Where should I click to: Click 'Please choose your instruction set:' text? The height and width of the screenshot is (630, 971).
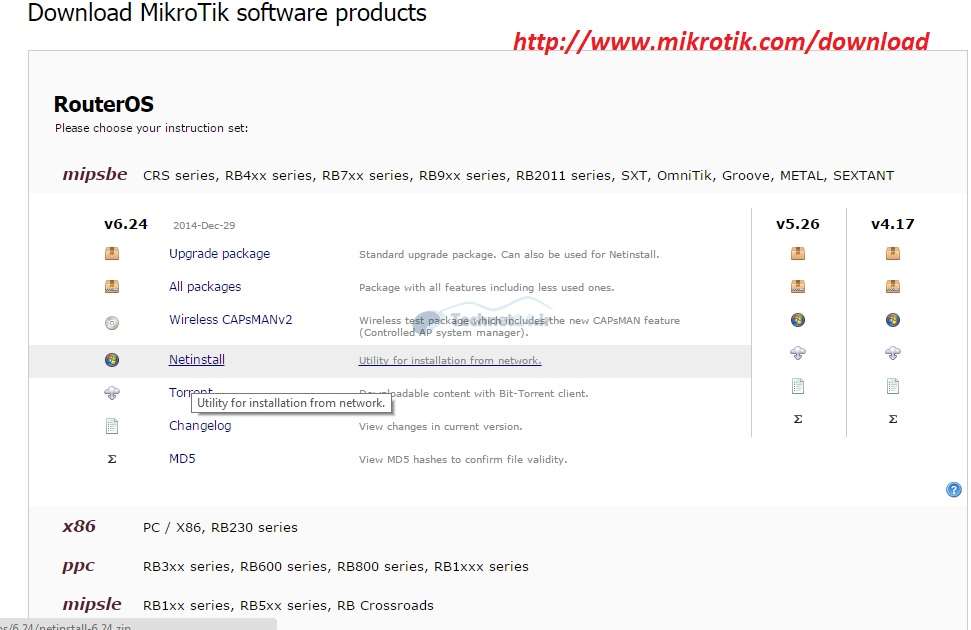click(x=151, y=128)
